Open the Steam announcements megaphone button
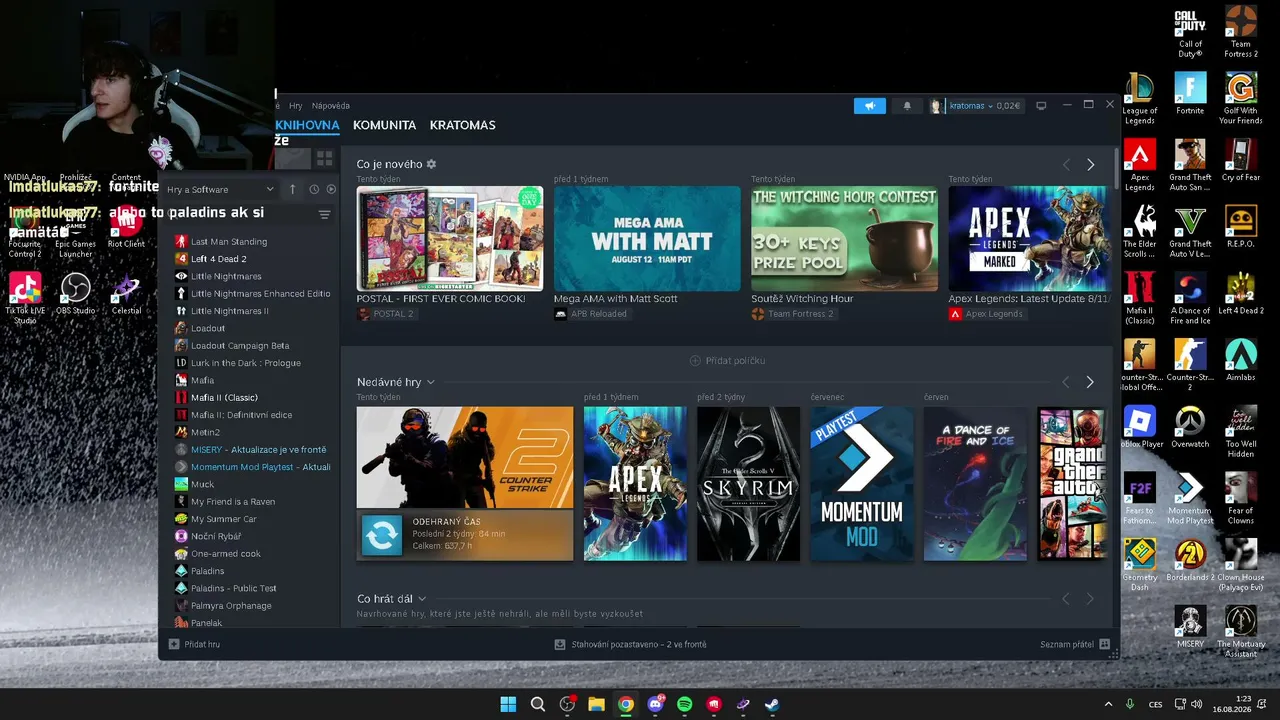The height and width of the screenshot is (720, 1280). 869,106
